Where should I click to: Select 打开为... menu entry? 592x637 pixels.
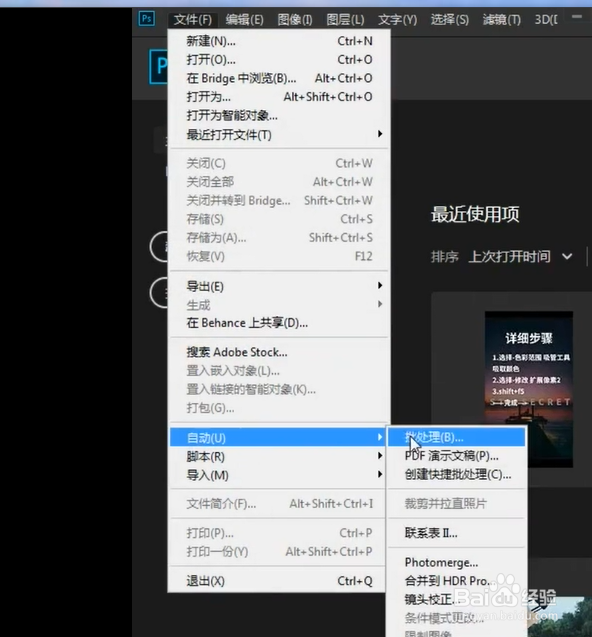click(279, 97)
